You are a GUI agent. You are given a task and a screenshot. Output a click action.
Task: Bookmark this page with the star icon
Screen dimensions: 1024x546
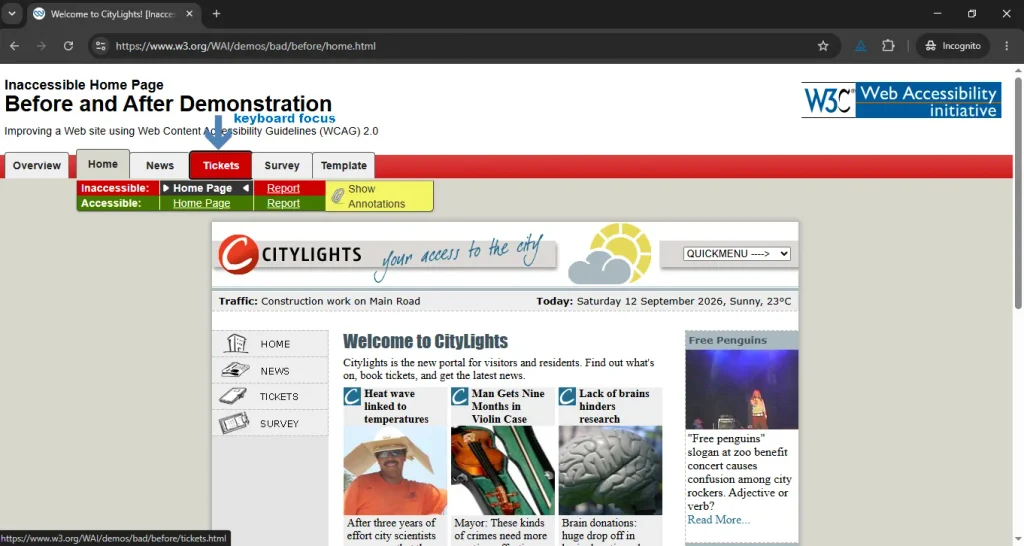(823, 46)
